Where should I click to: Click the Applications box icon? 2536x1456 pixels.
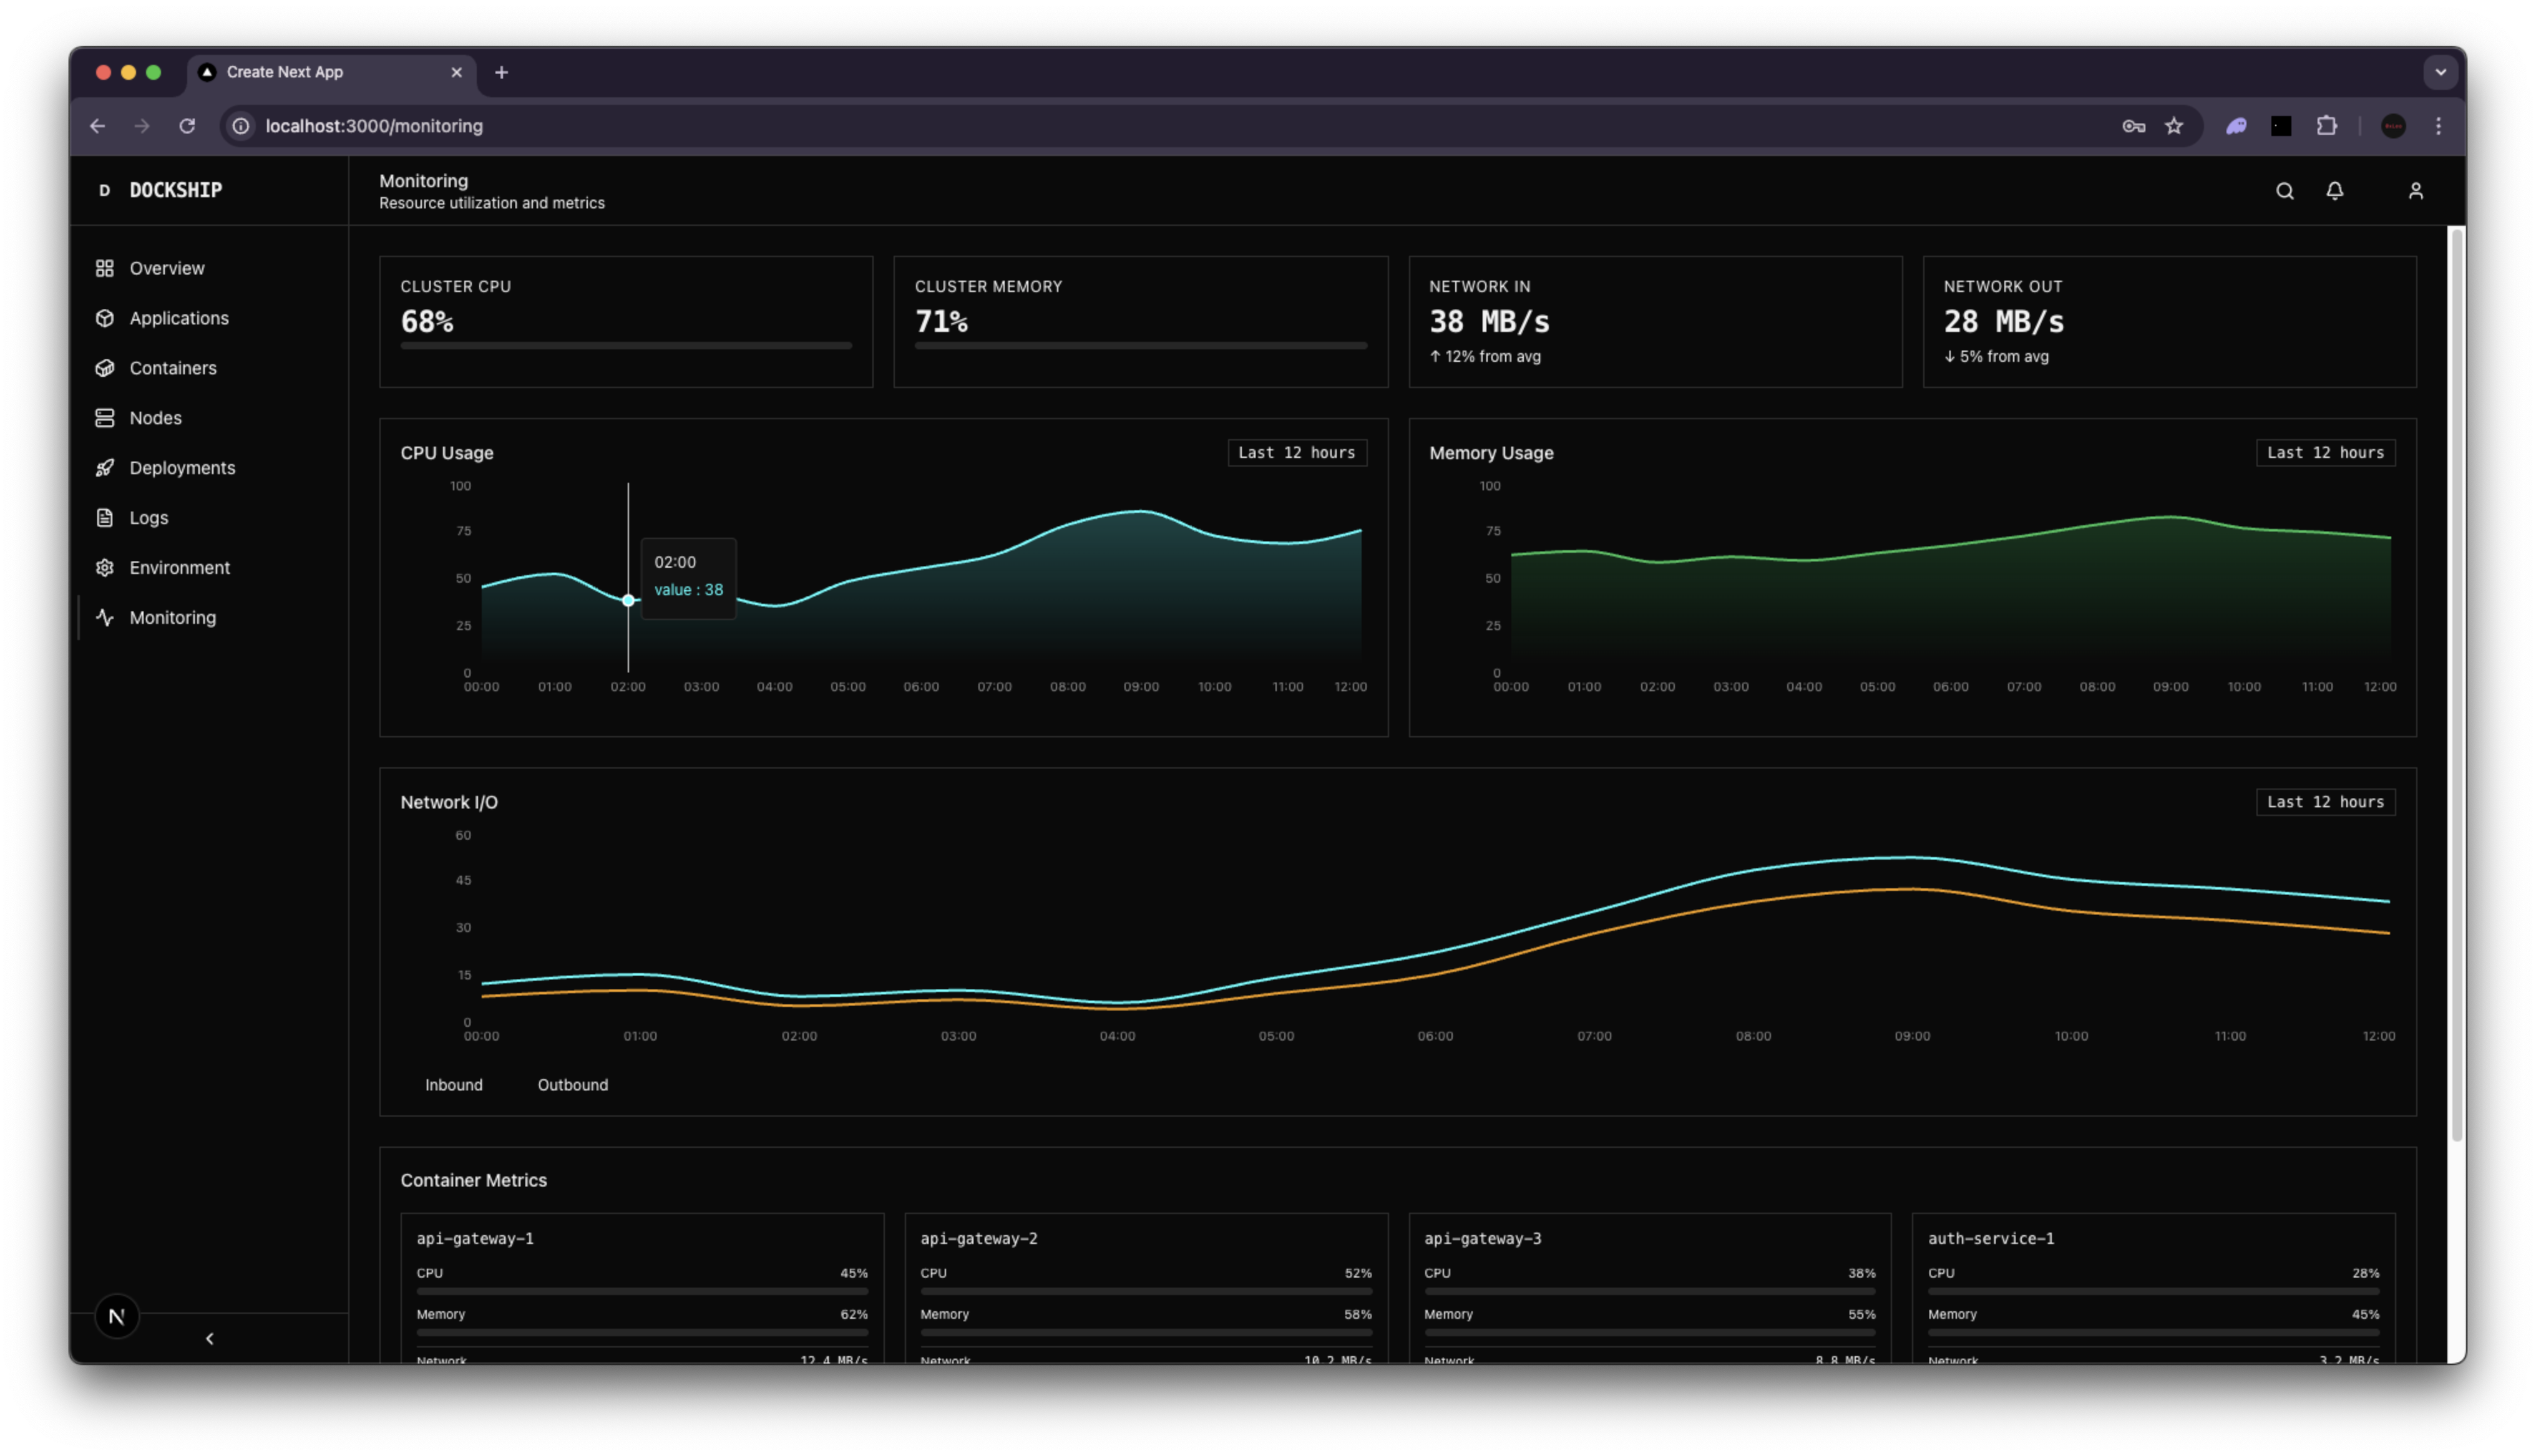pos(104,318)
